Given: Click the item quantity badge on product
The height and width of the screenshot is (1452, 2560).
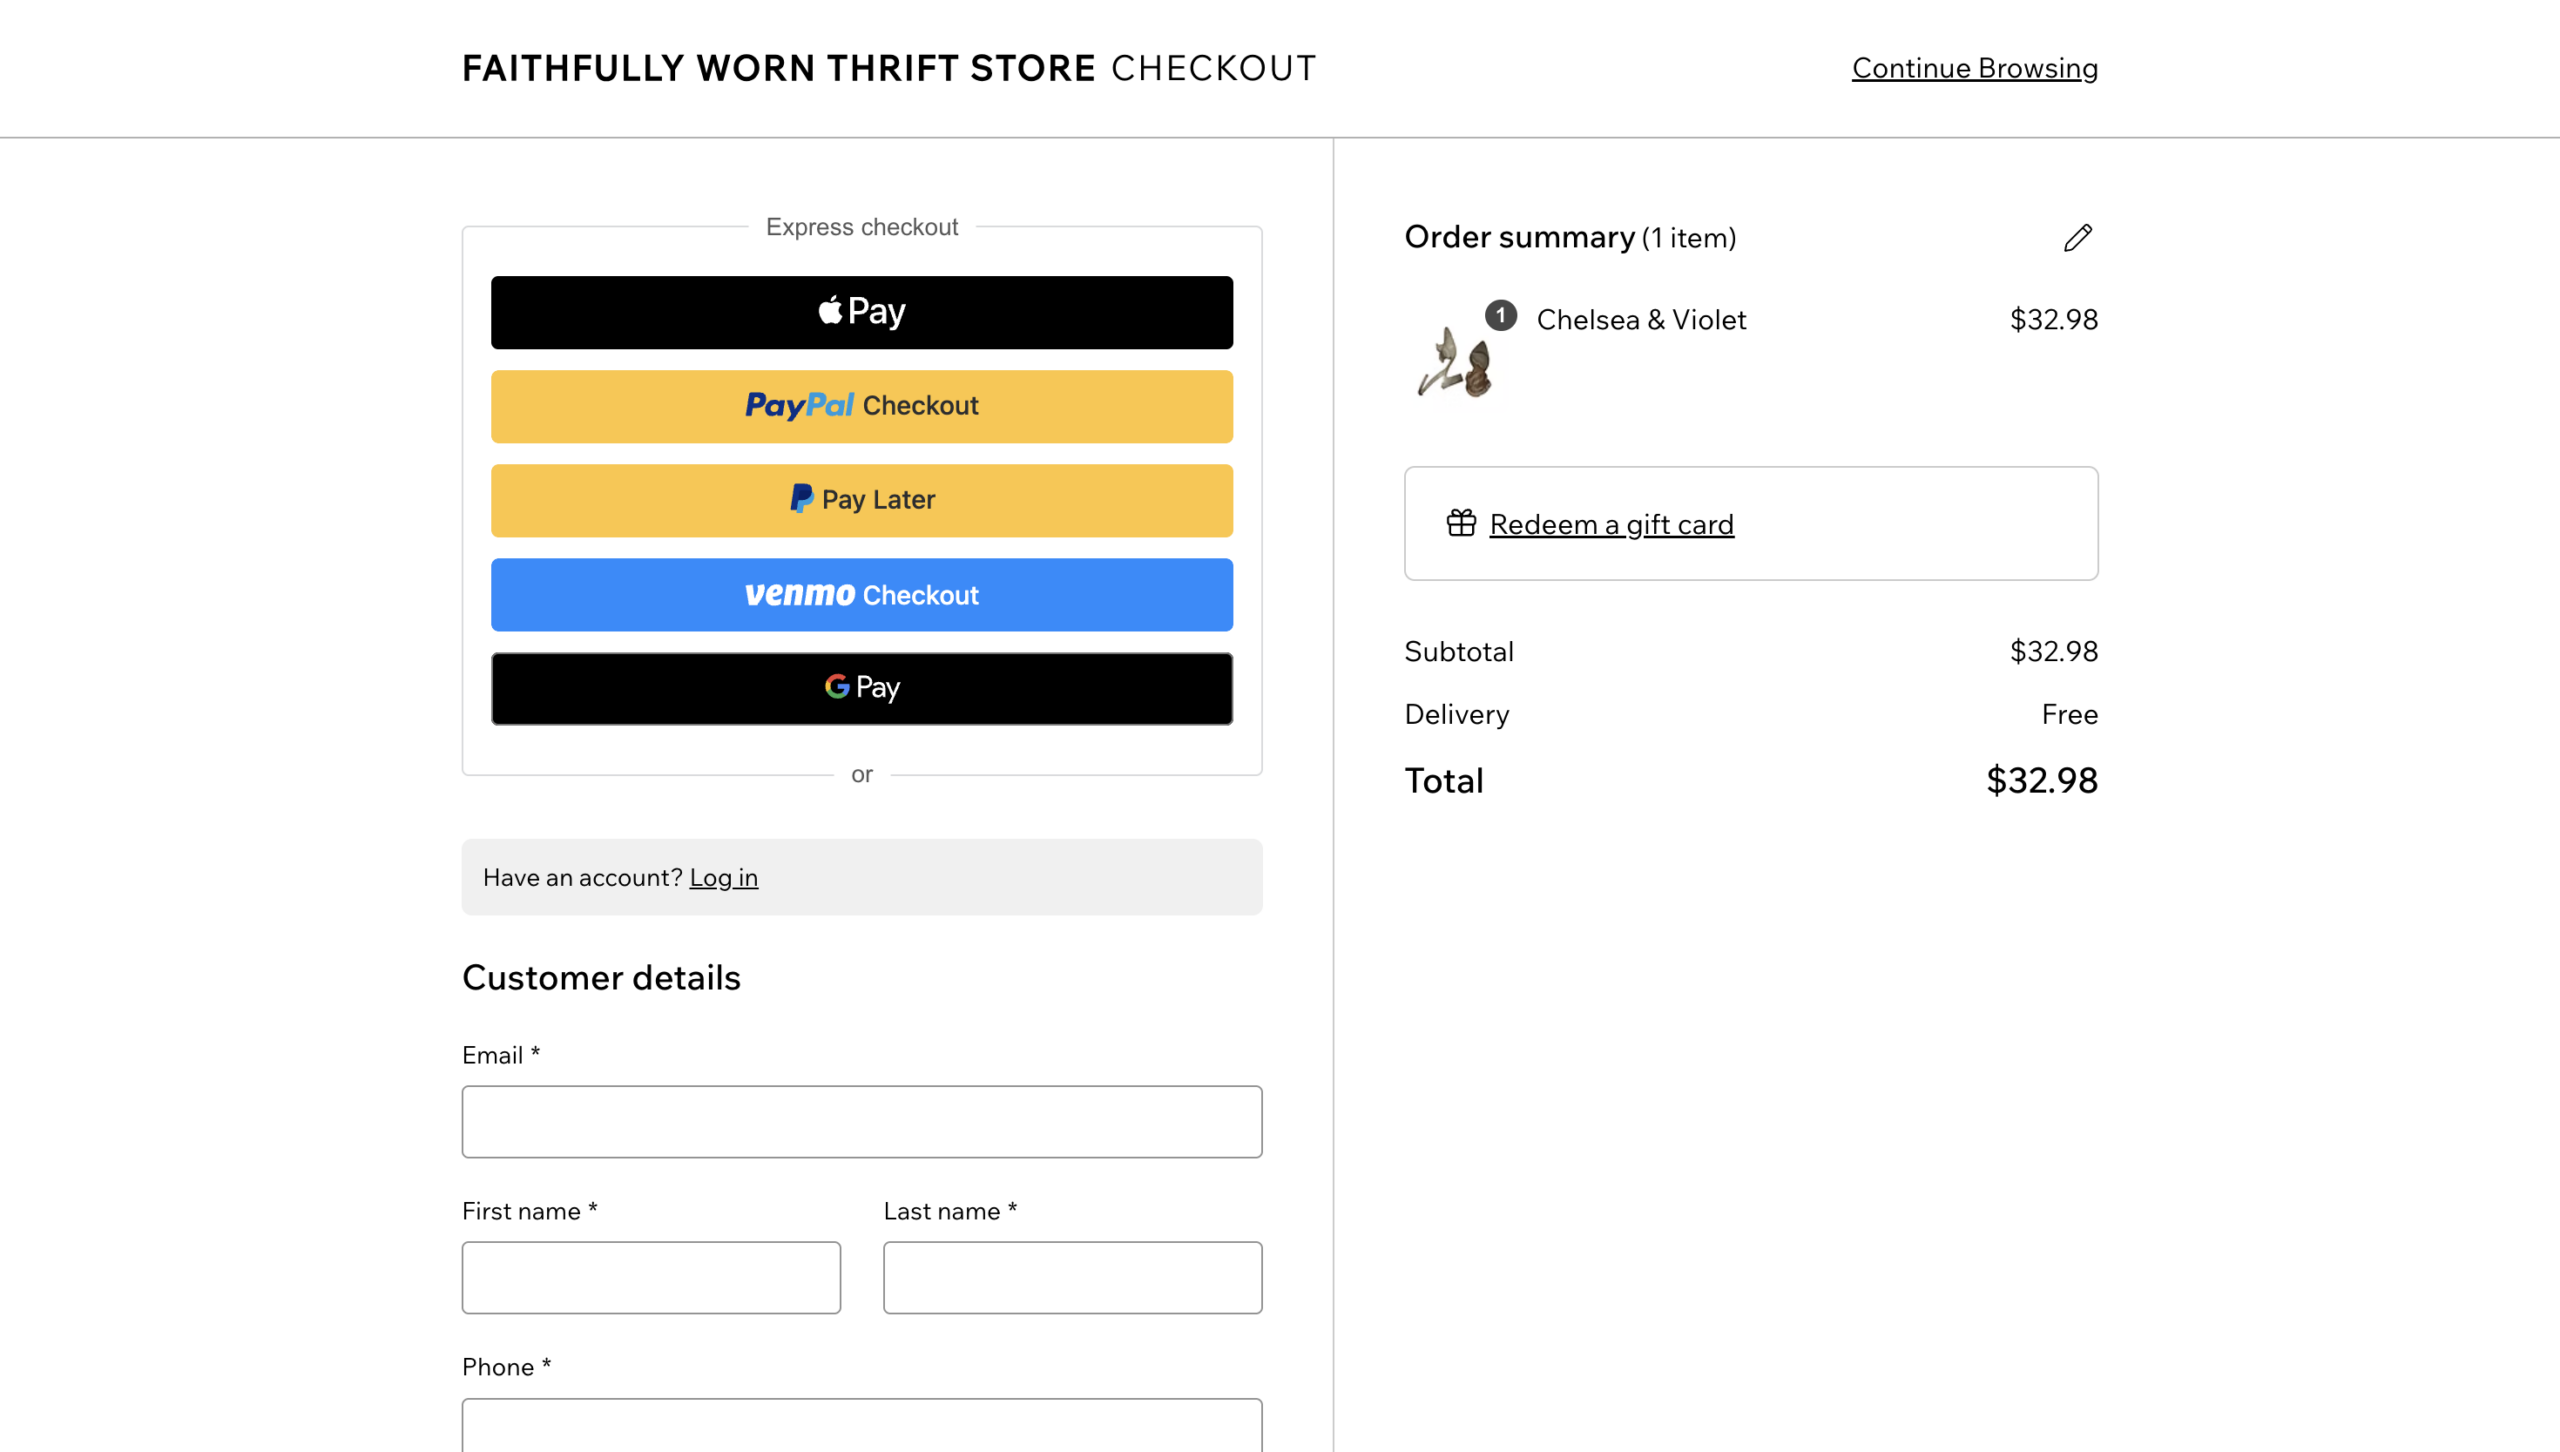Looking at the screenshot, I should point(1500,316).
